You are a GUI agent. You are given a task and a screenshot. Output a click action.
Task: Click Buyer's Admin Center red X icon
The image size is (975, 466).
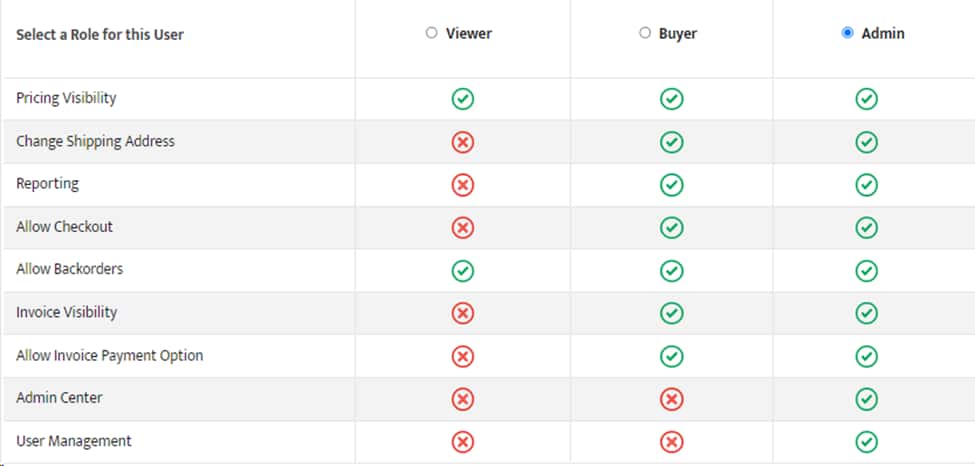672,399
